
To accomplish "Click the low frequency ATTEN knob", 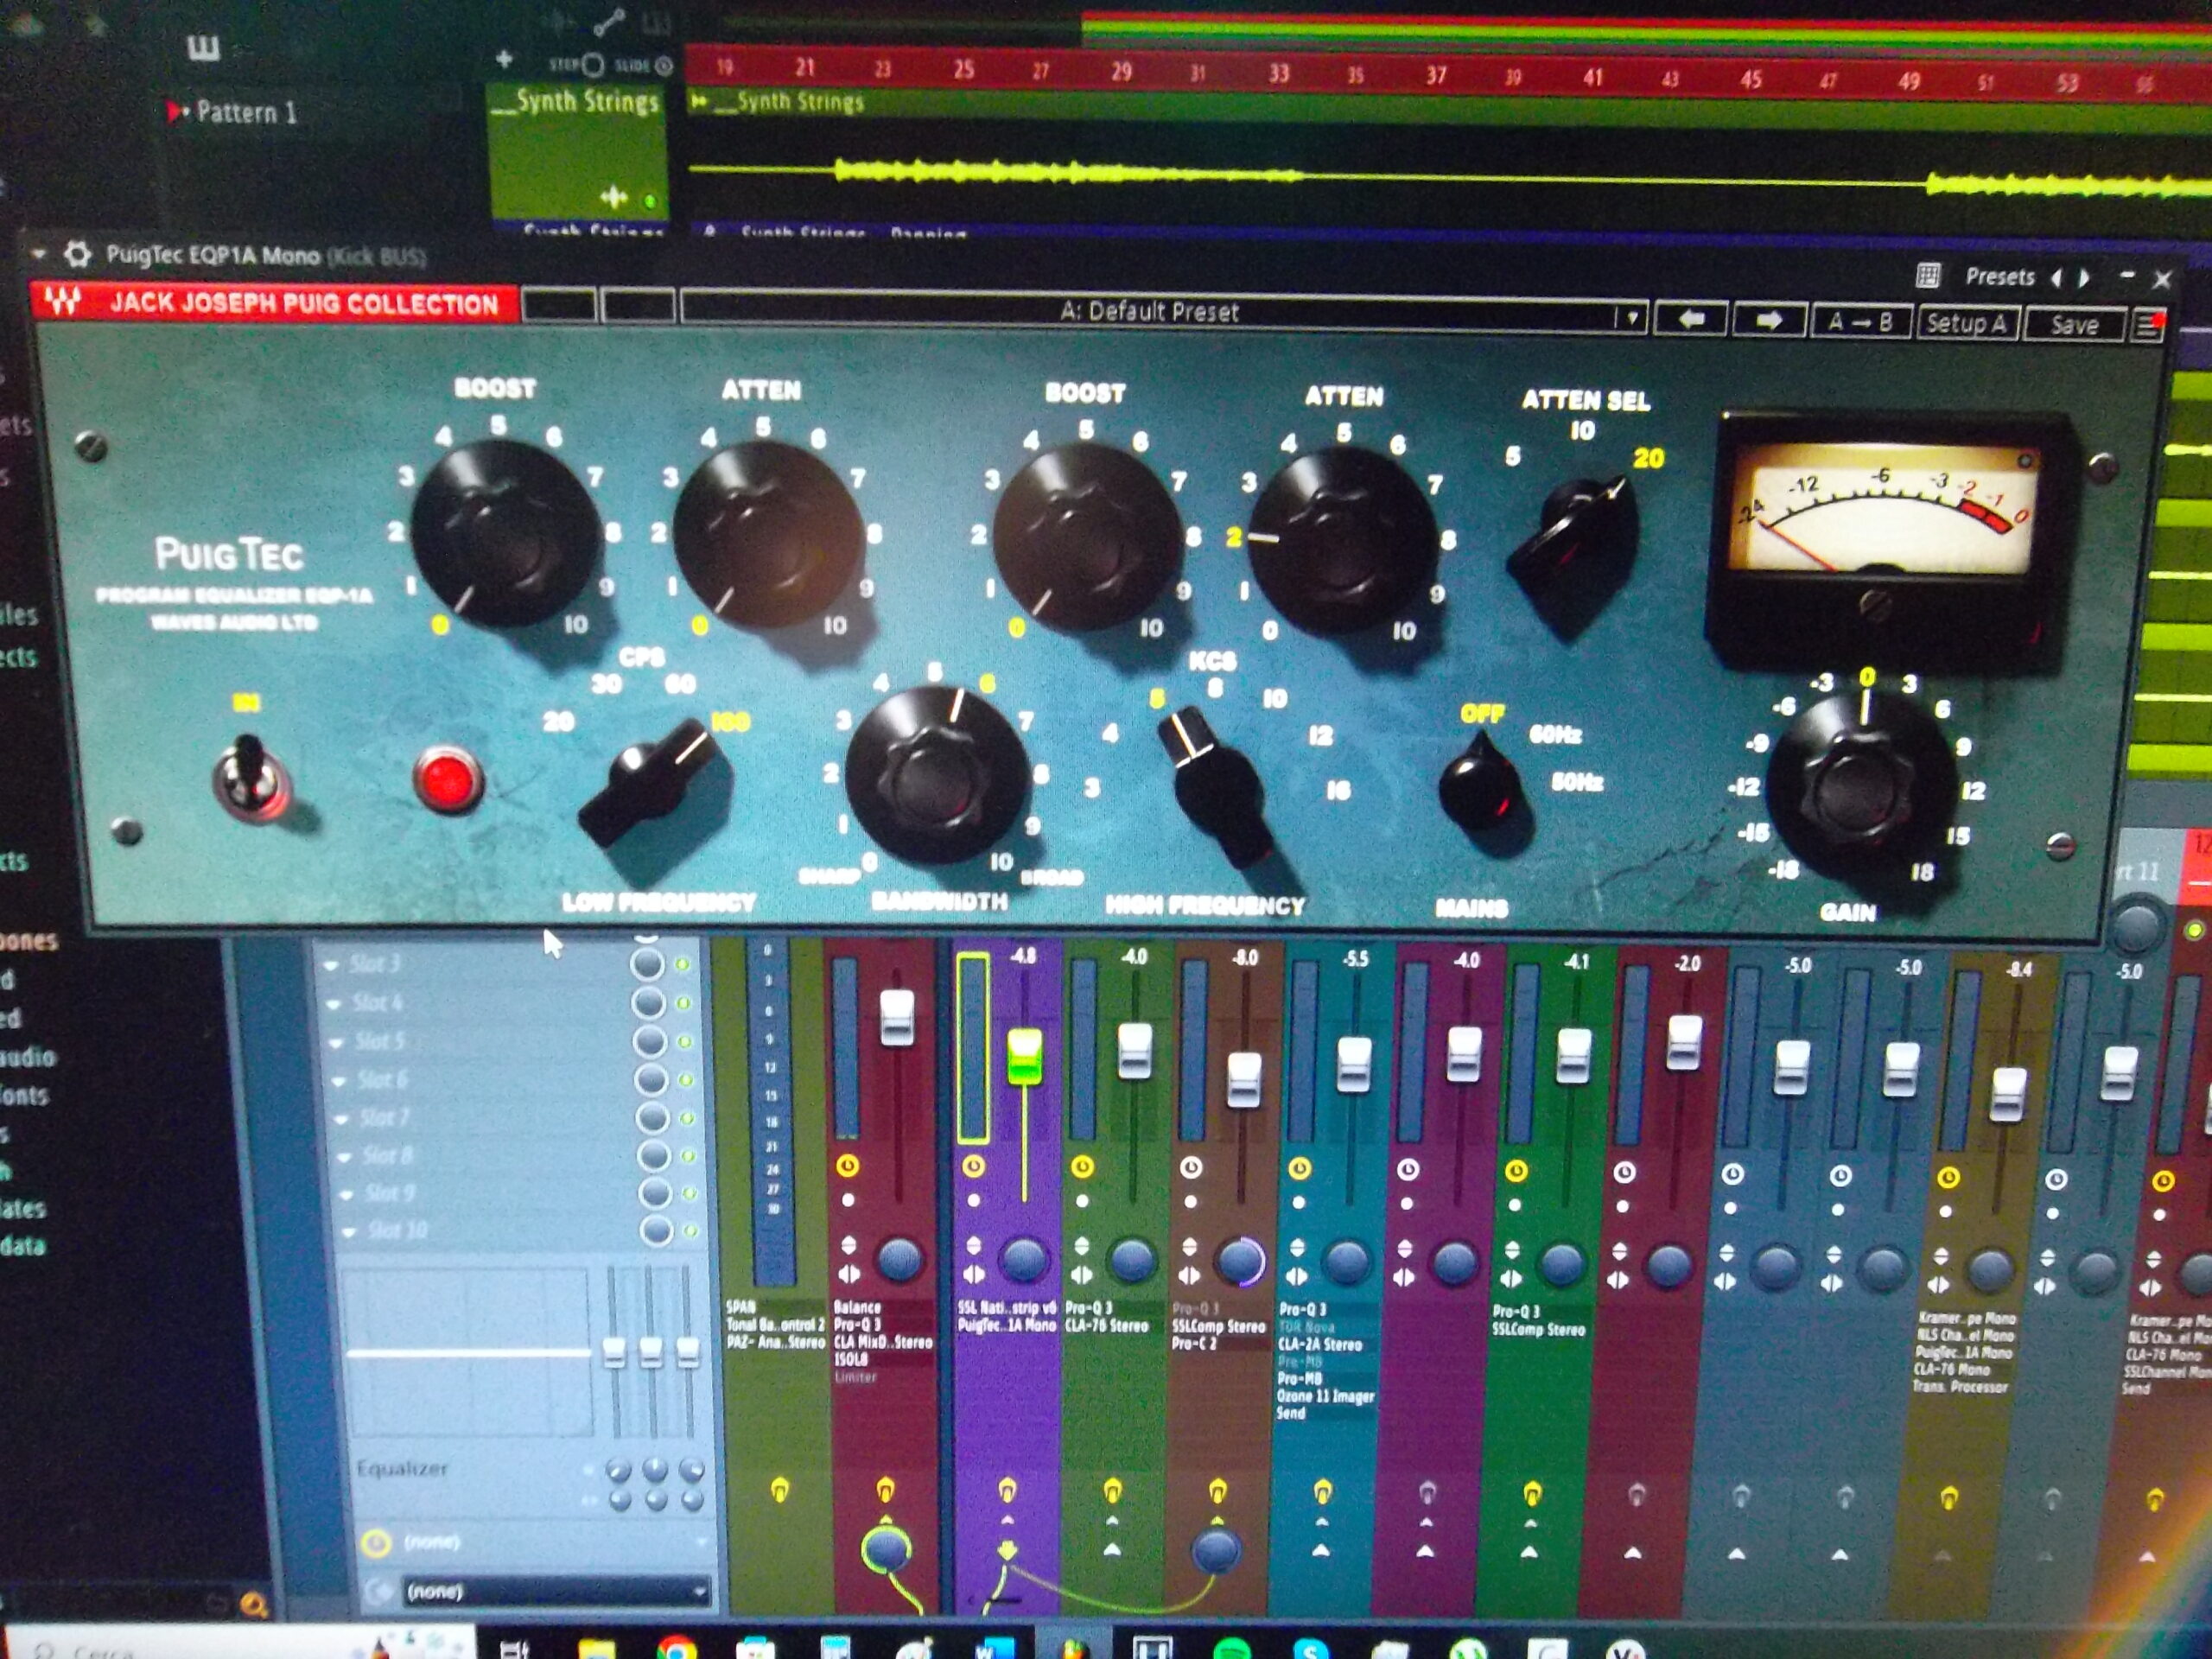I will click(x=769, y=535).
